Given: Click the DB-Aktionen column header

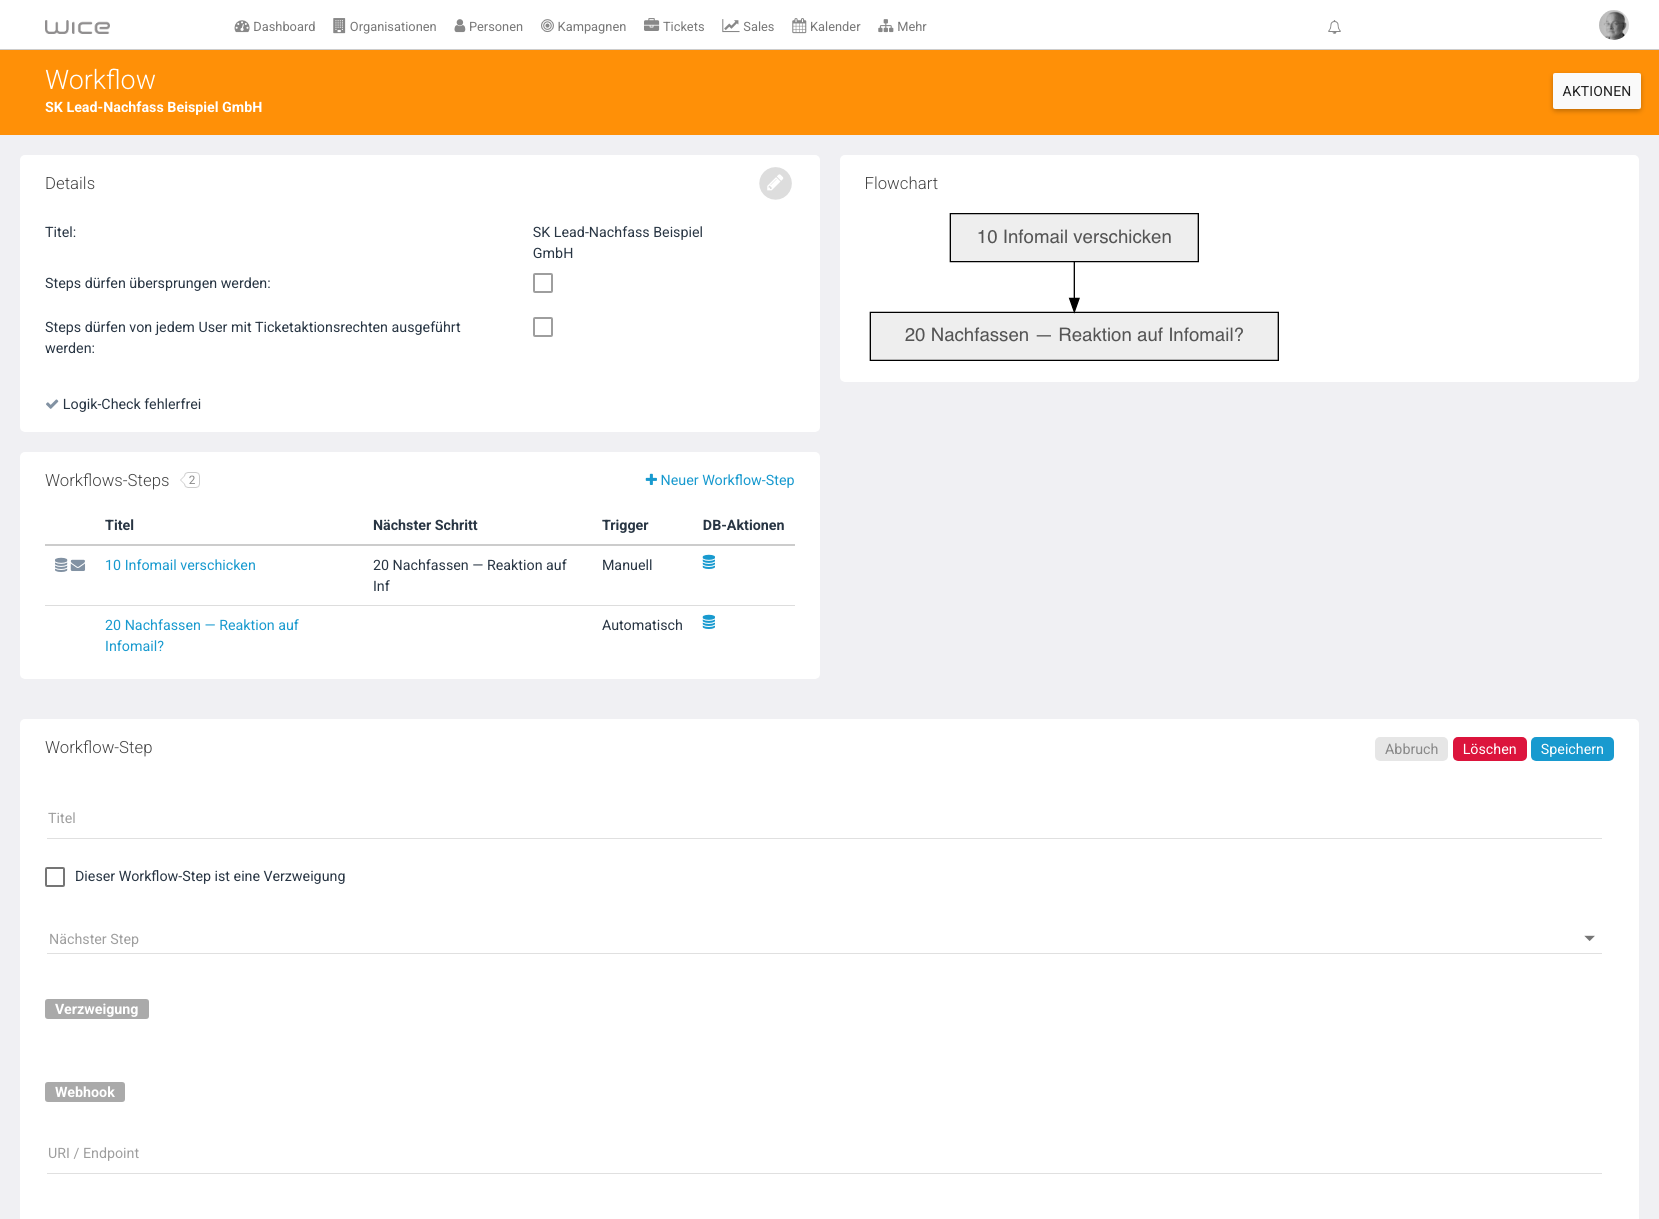Looking at the screenshot, I should point(743,525).
